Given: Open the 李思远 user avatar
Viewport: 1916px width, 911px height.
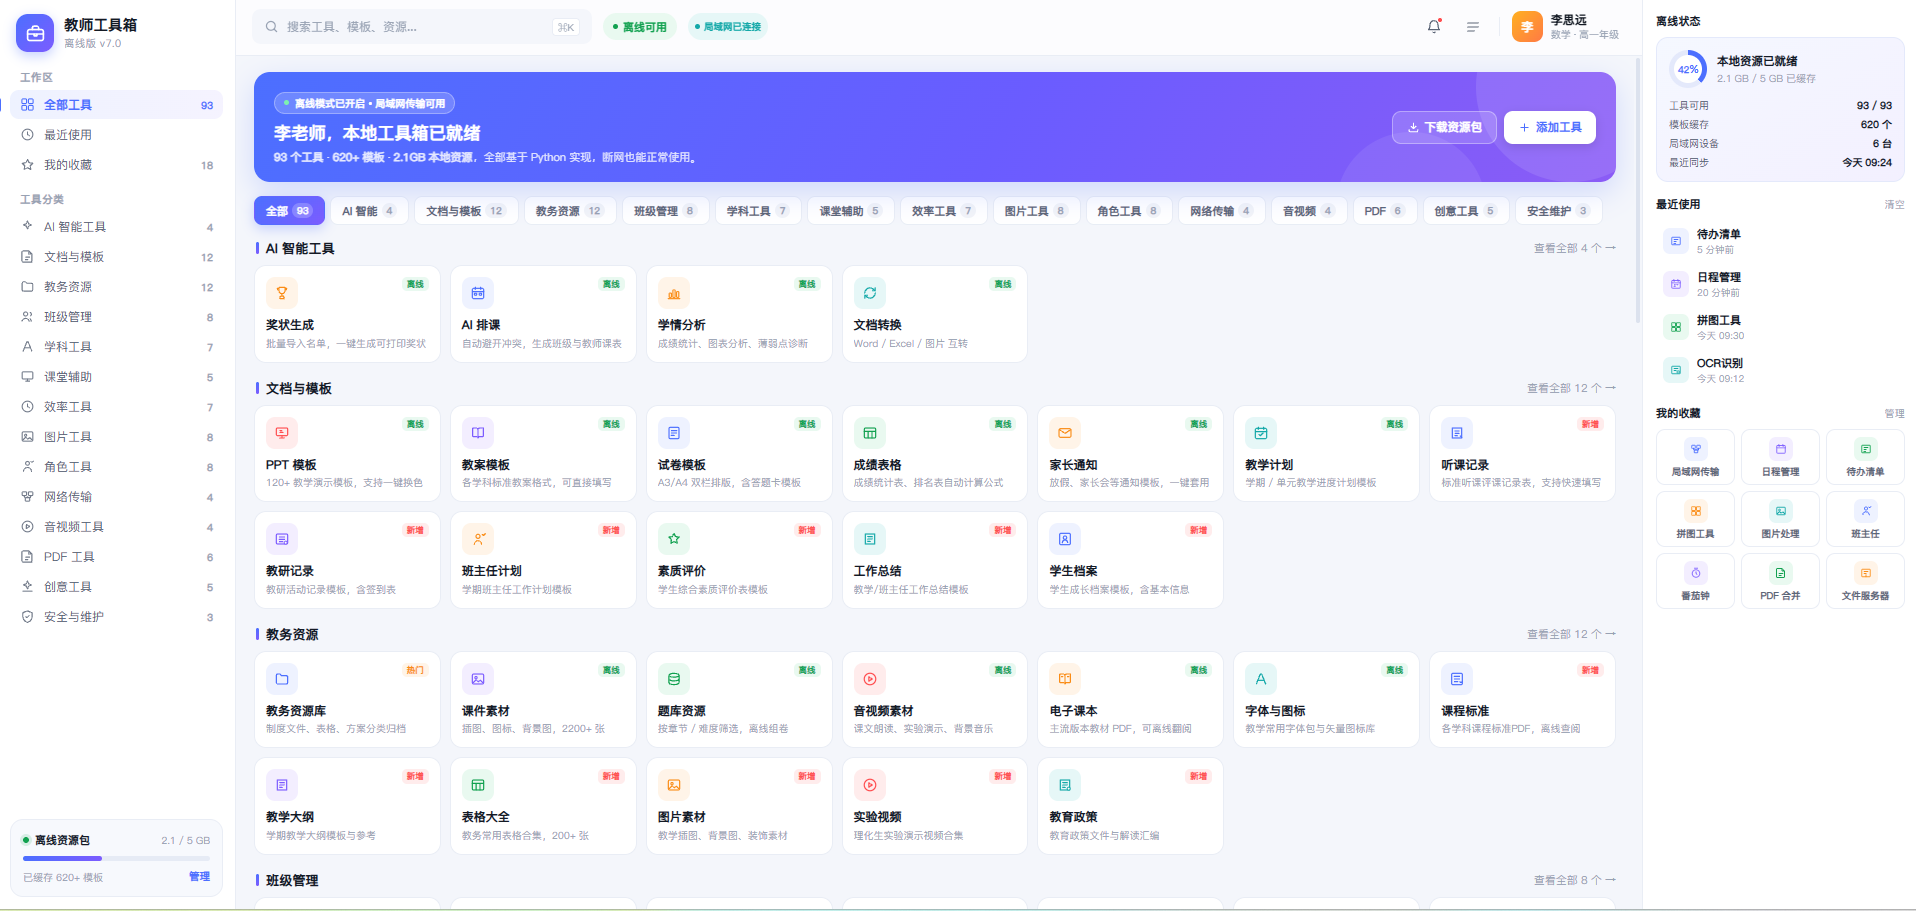Looking at the screenshot, I should (x=1527, y=27).
